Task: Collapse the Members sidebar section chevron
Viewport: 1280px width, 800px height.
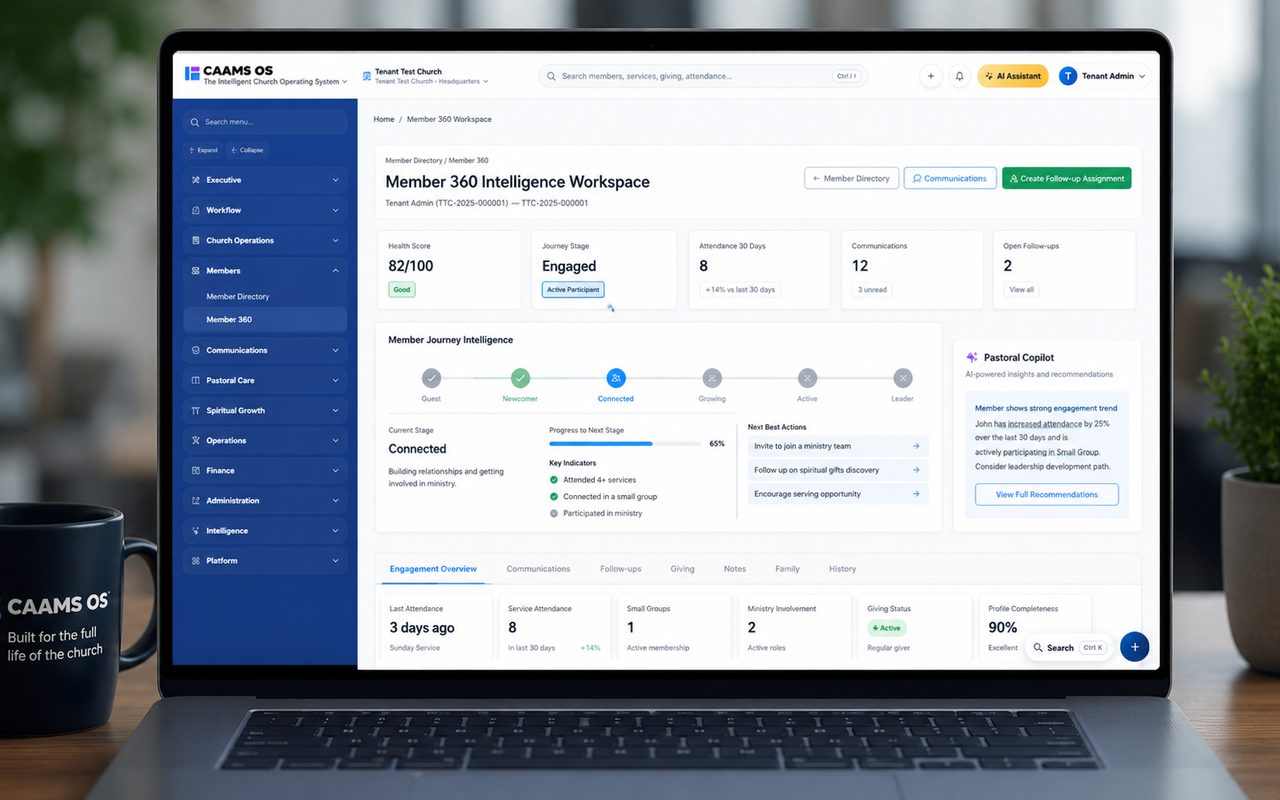Action: point(335,271)
